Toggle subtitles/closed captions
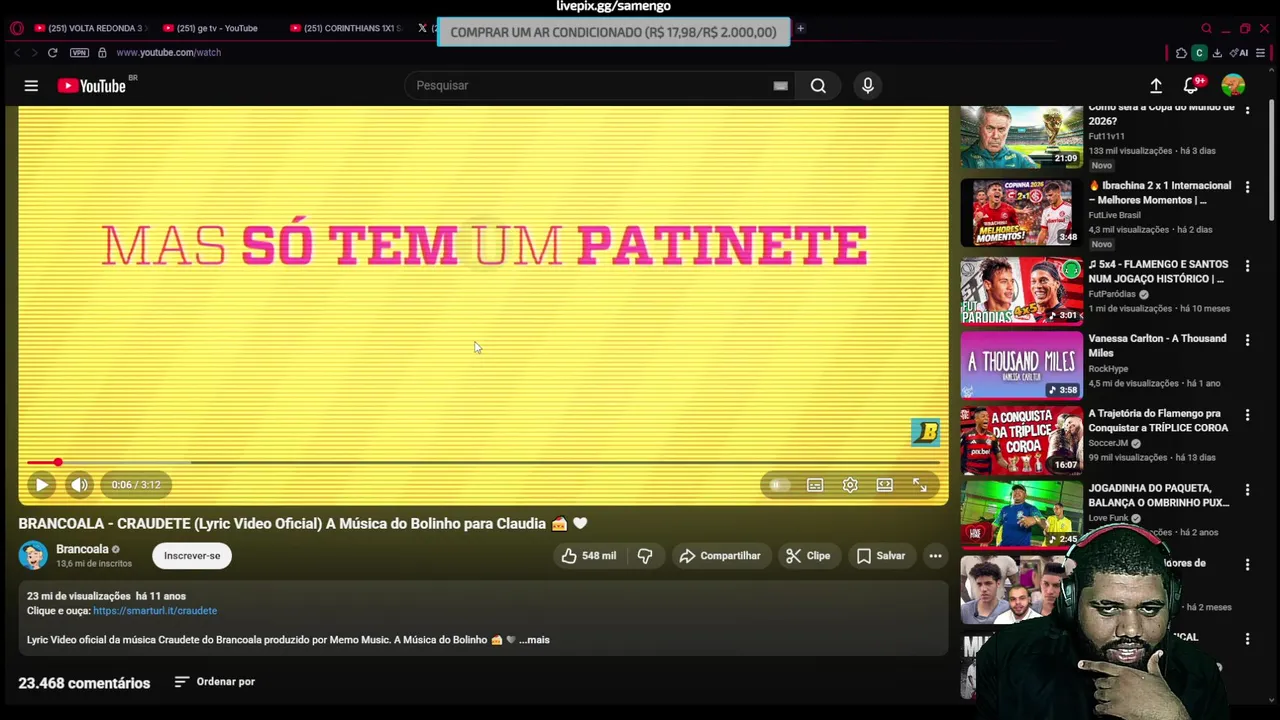The image size is (1280, 720). (815, 485)
